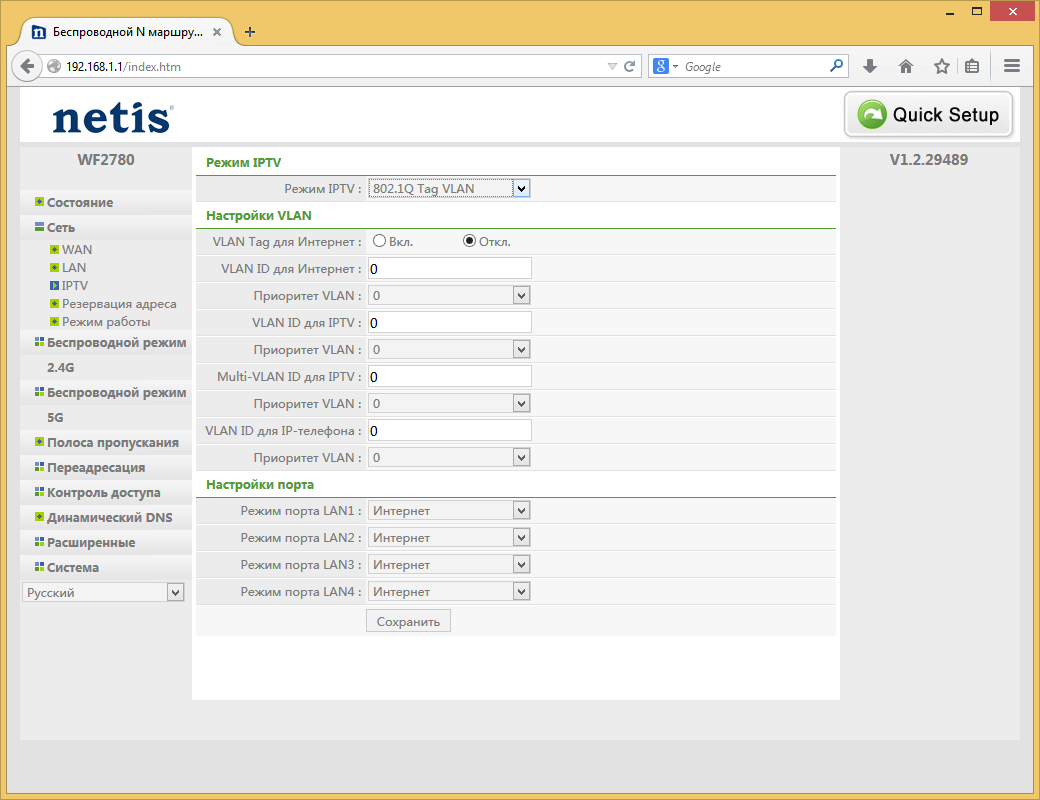The height and width of the screenshot is (800, 1040).
Task: Open the Расширенные menu section
Action: (x=91, y=543)
